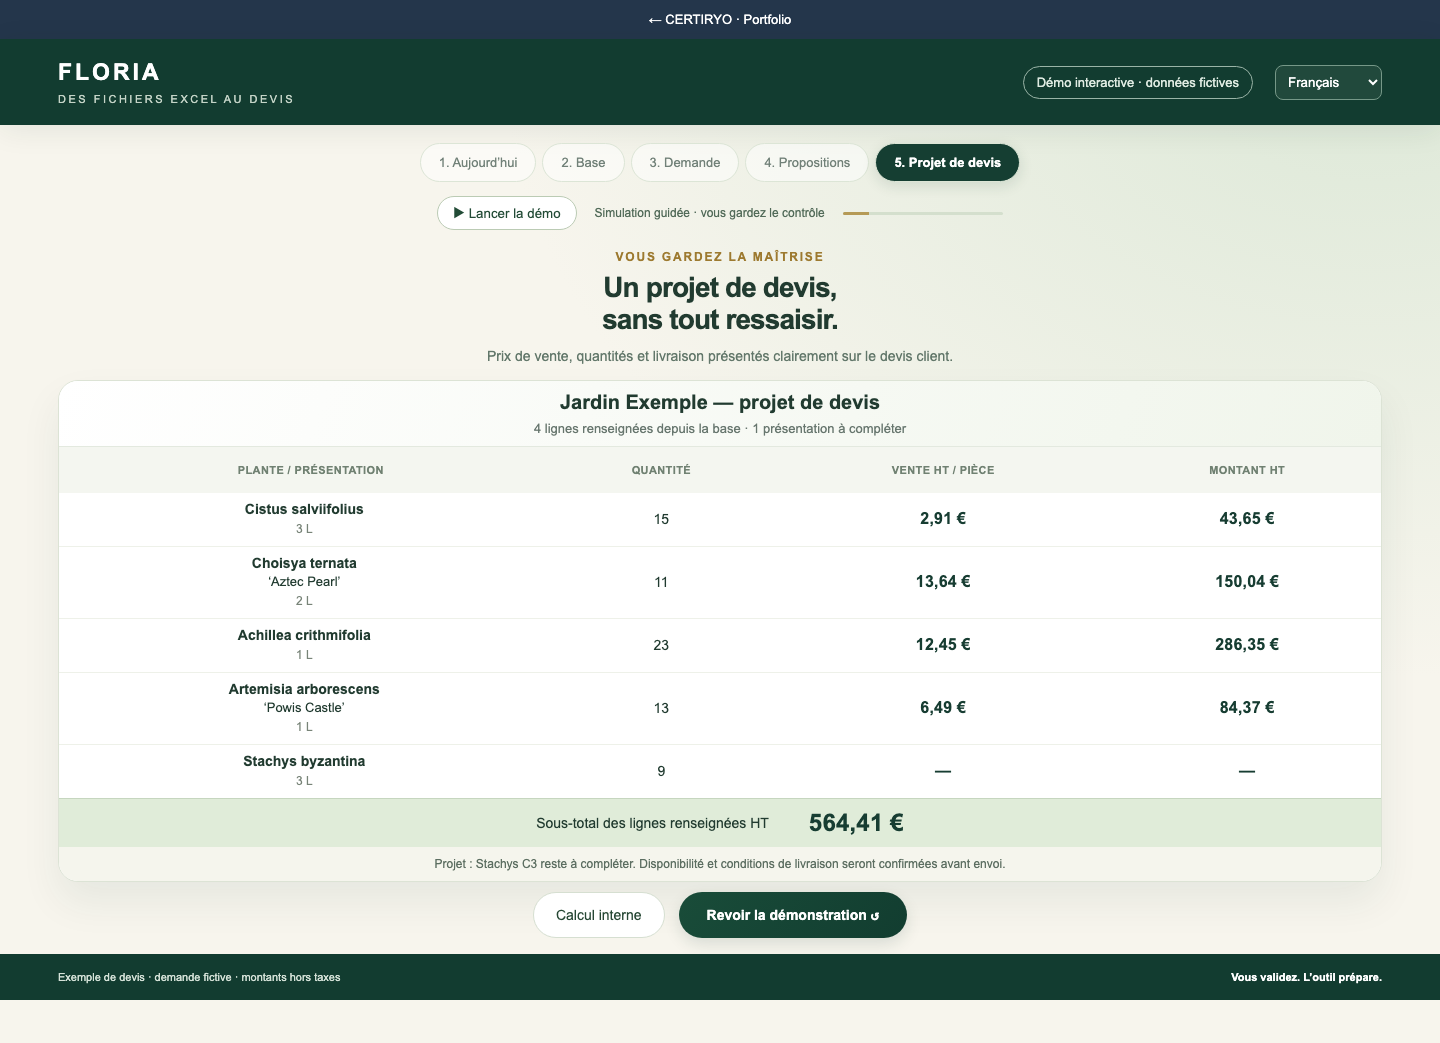Click the Montant HT column header
Screen dimensions: 1440x1043
(1247, 470)
